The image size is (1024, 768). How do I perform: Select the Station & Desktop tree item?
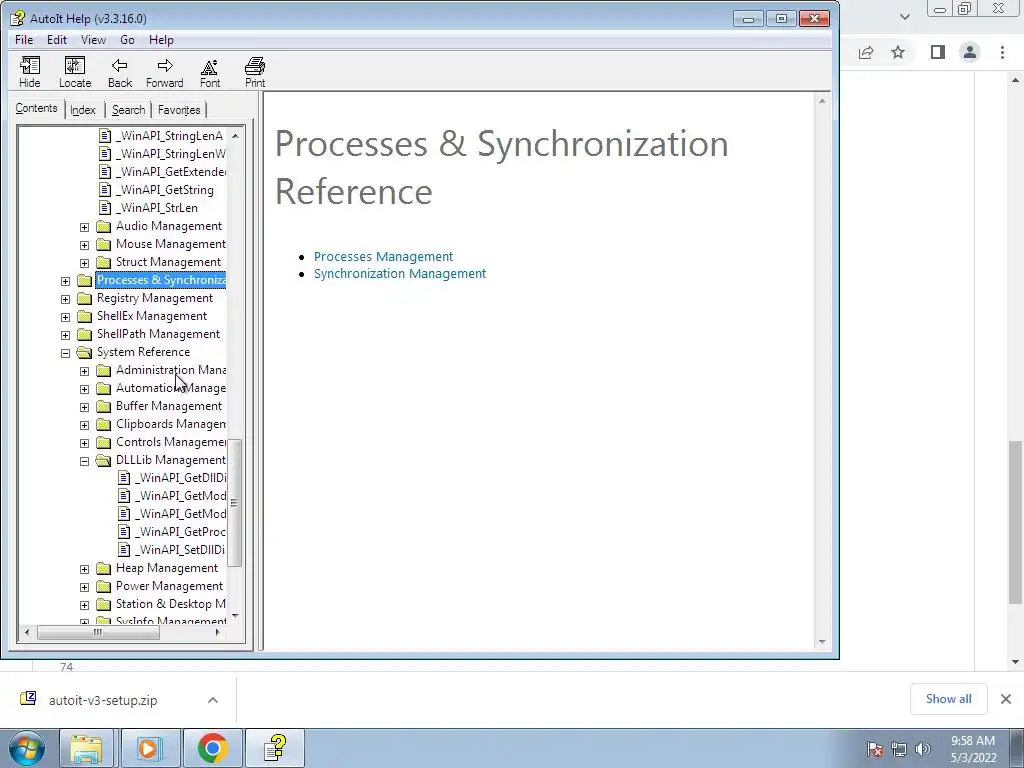click(170, 604)
